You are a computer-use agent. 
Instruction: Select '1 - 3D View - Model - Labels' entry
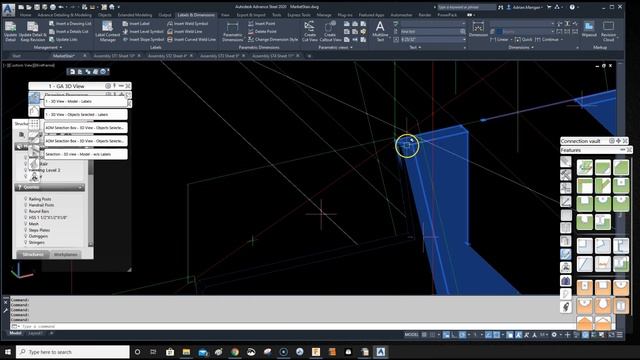[86, 101]
